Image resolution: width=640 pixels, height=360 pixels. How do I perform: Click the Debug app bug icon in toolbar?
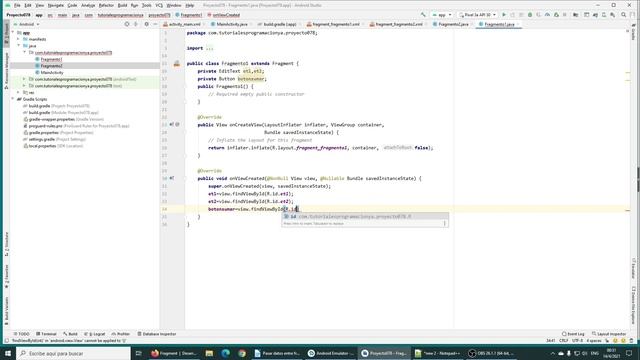(x=530, y=15)
